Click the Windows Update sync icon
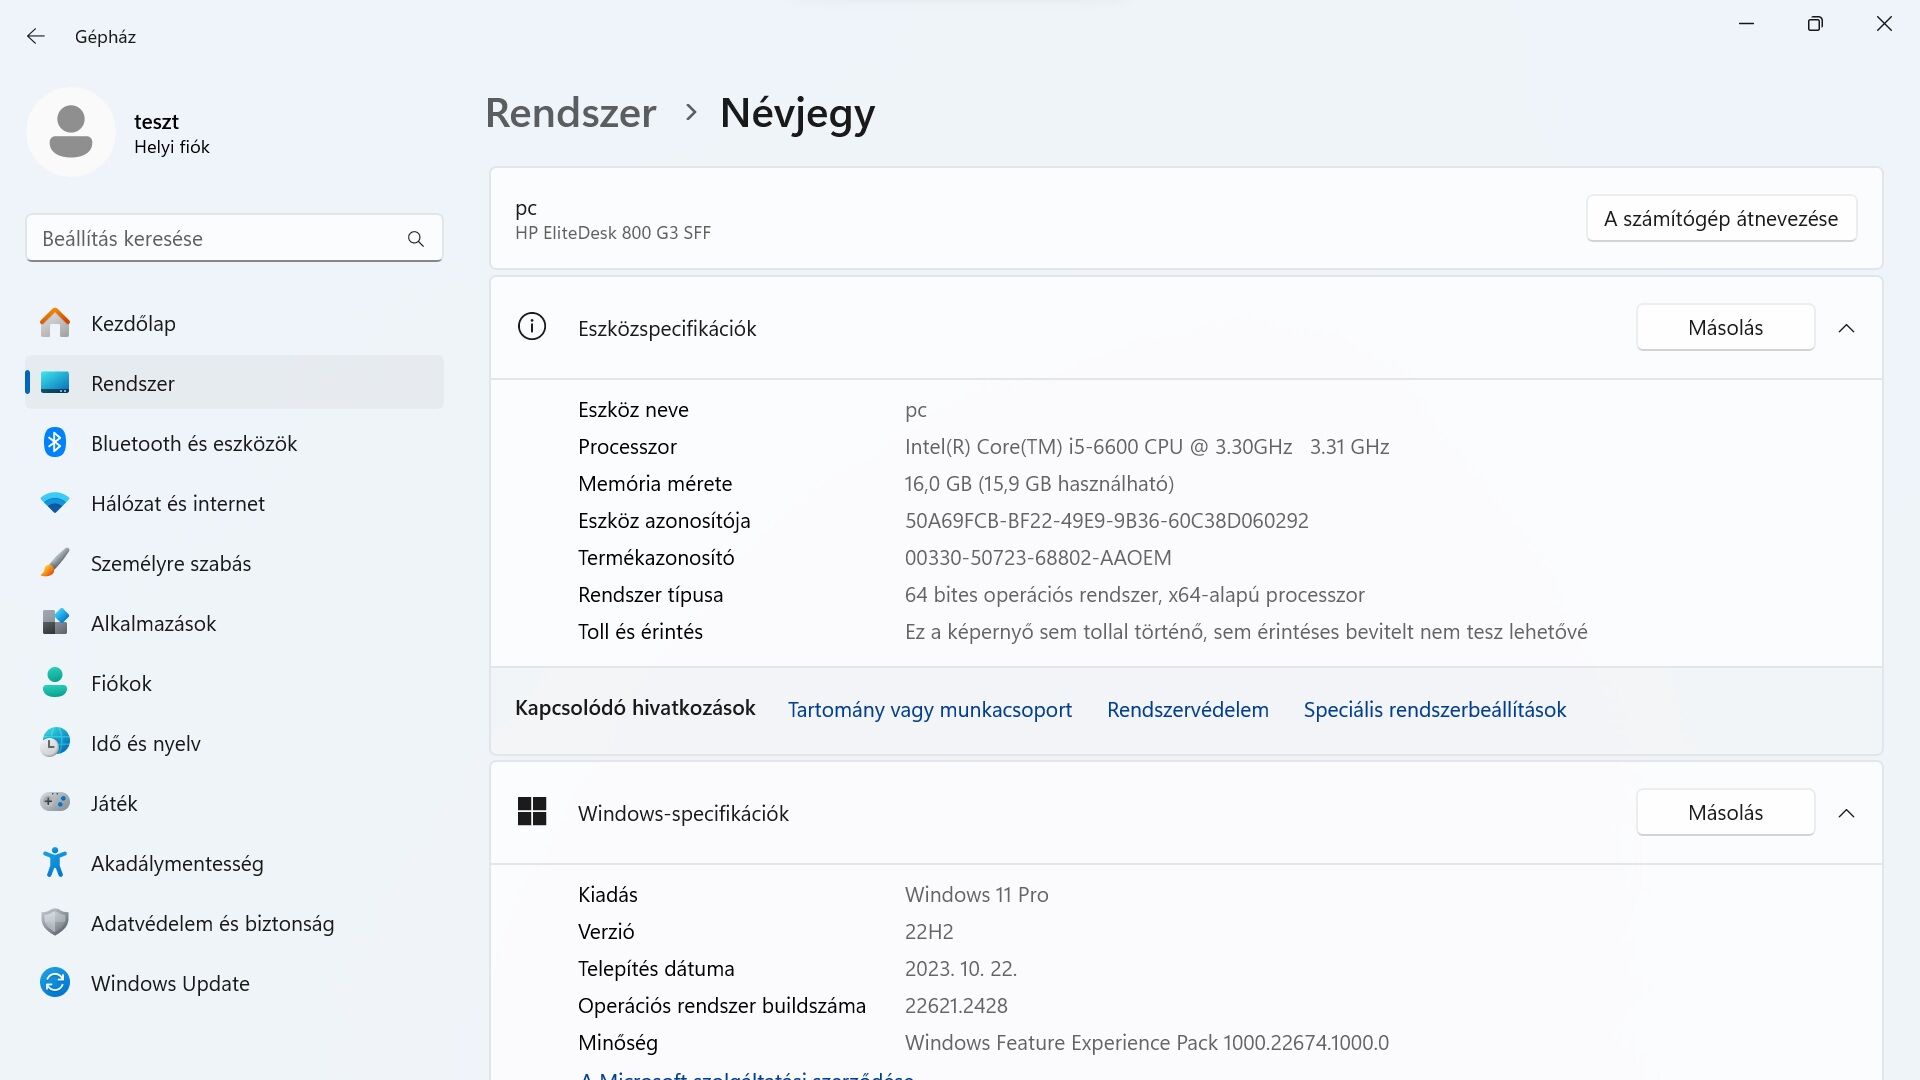Screen dimensions: 1920x1080 tap(55, 983)
